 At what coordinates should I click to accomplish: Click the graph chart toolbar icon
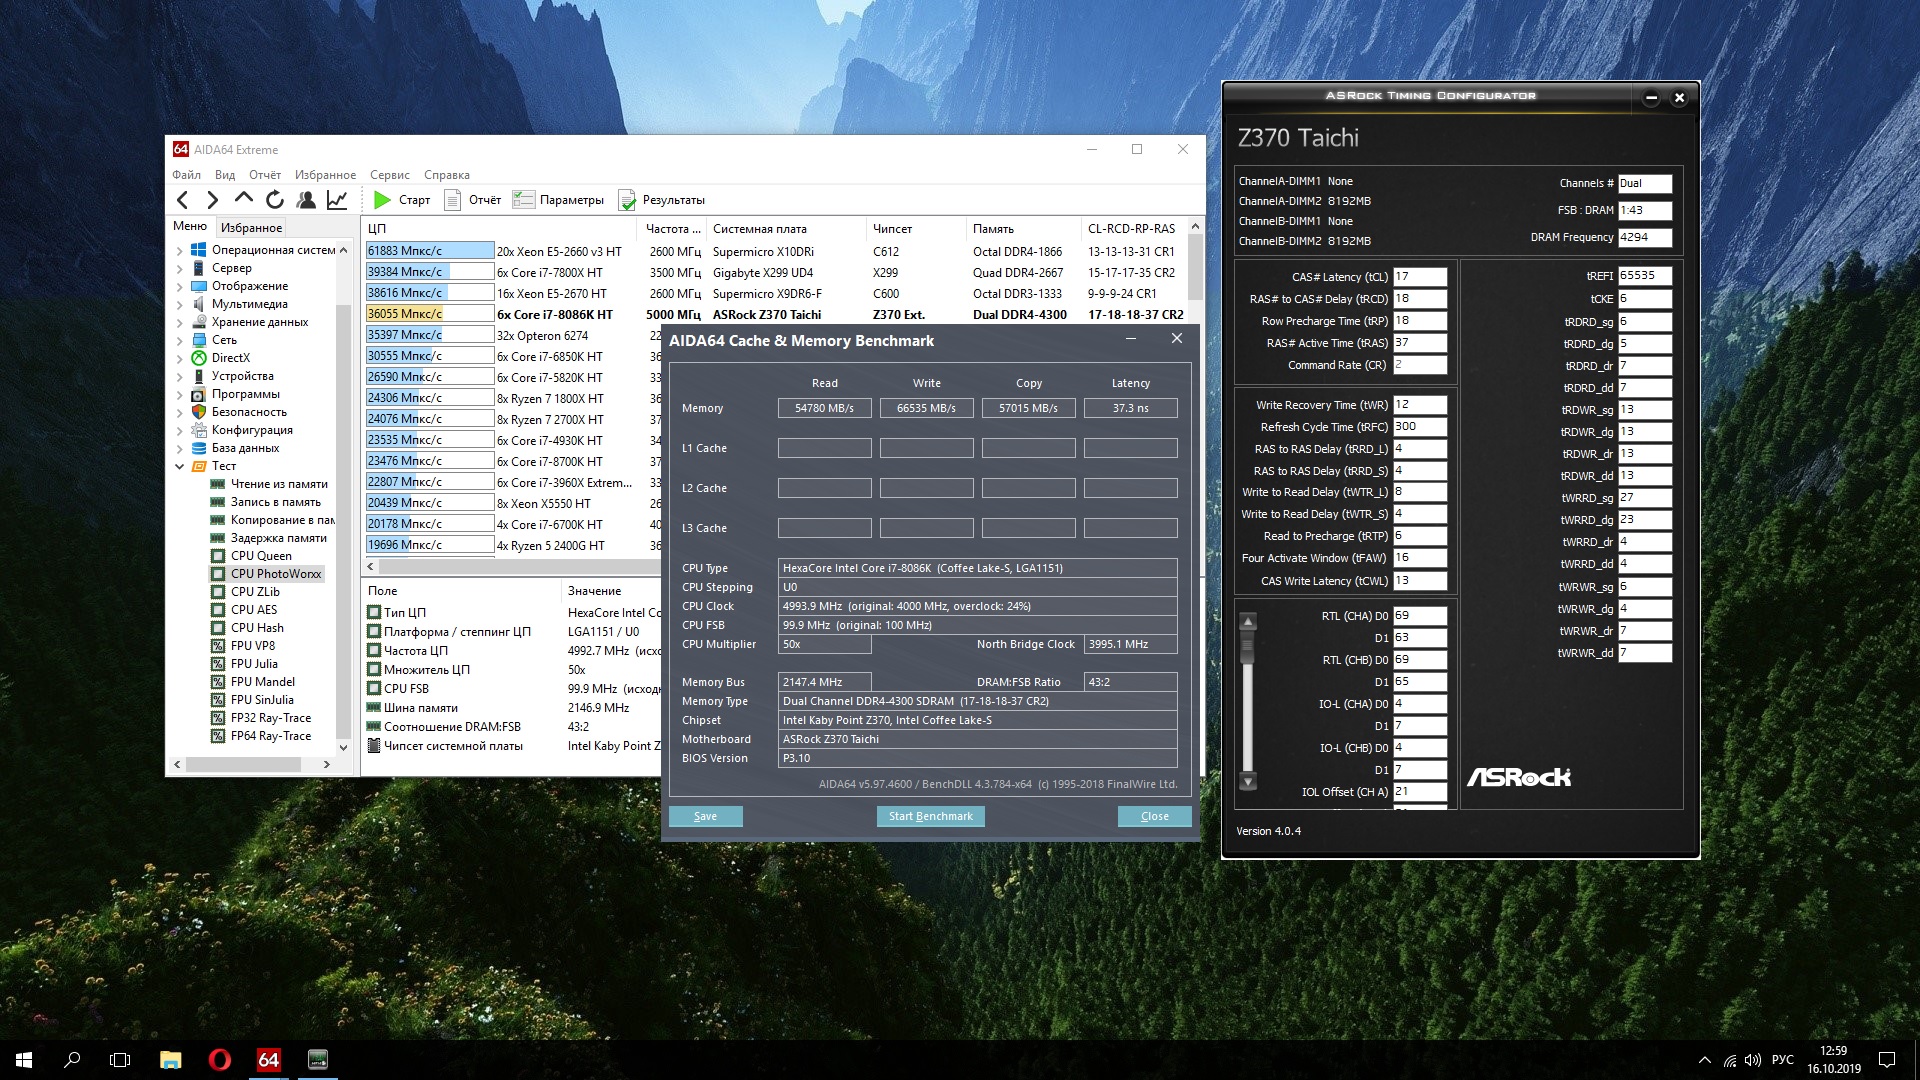point(337,200)
